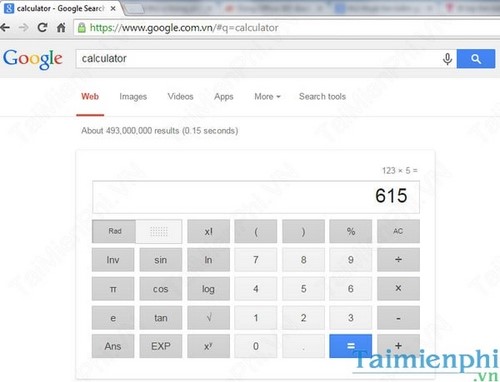Image resolution: width=500 pixels, height=382 pixels.
Task: Click the log function key
Action: pyautogui.click(x=208, y=289)
